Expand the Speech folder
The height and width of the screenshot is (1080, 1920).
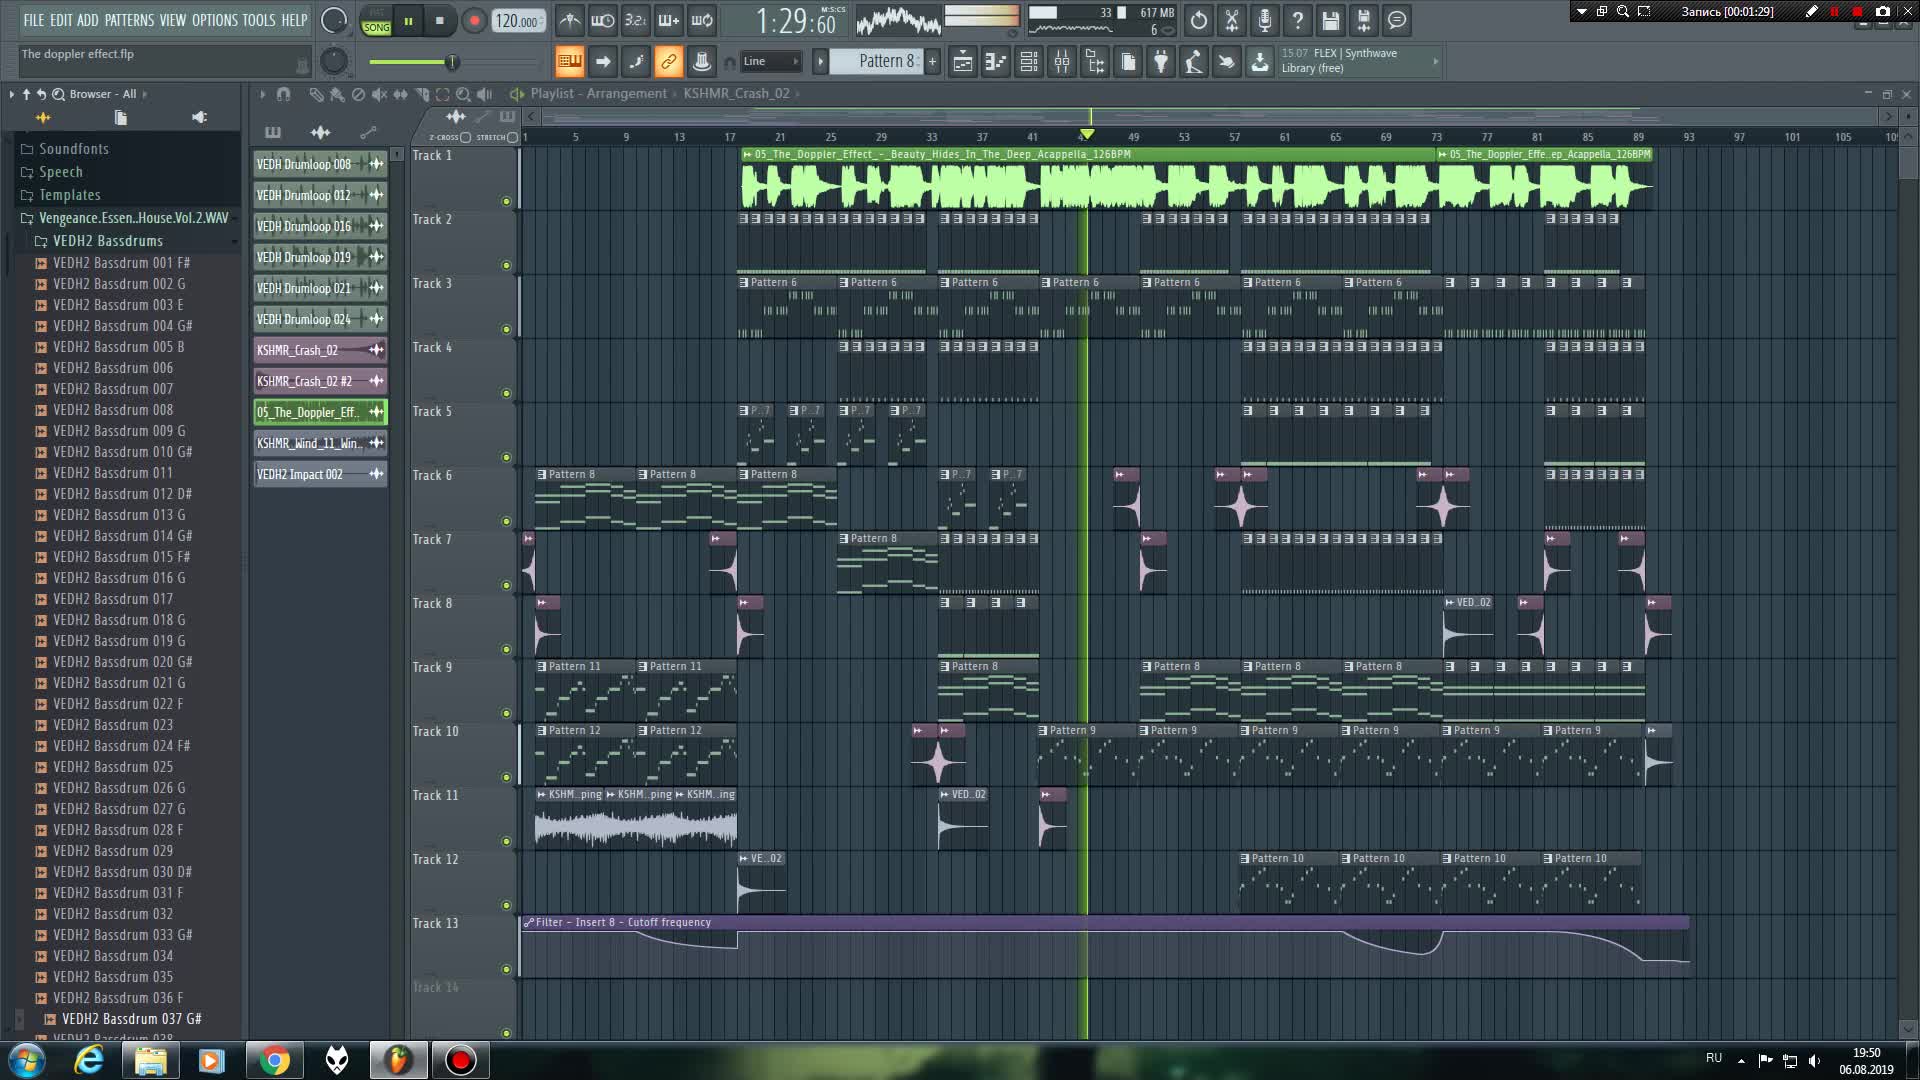(60, 172)
